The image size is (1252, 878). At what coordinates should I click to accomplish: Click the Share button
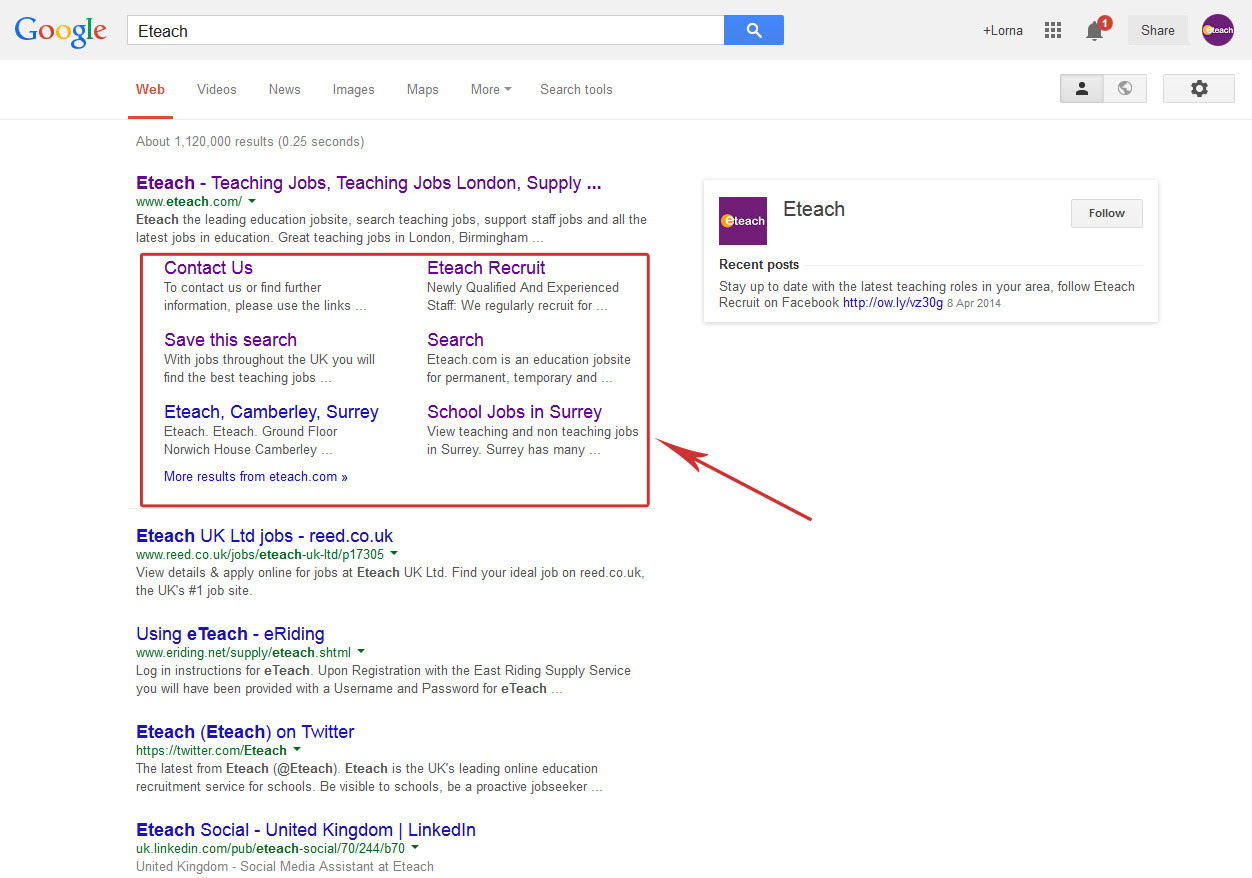1158,30
